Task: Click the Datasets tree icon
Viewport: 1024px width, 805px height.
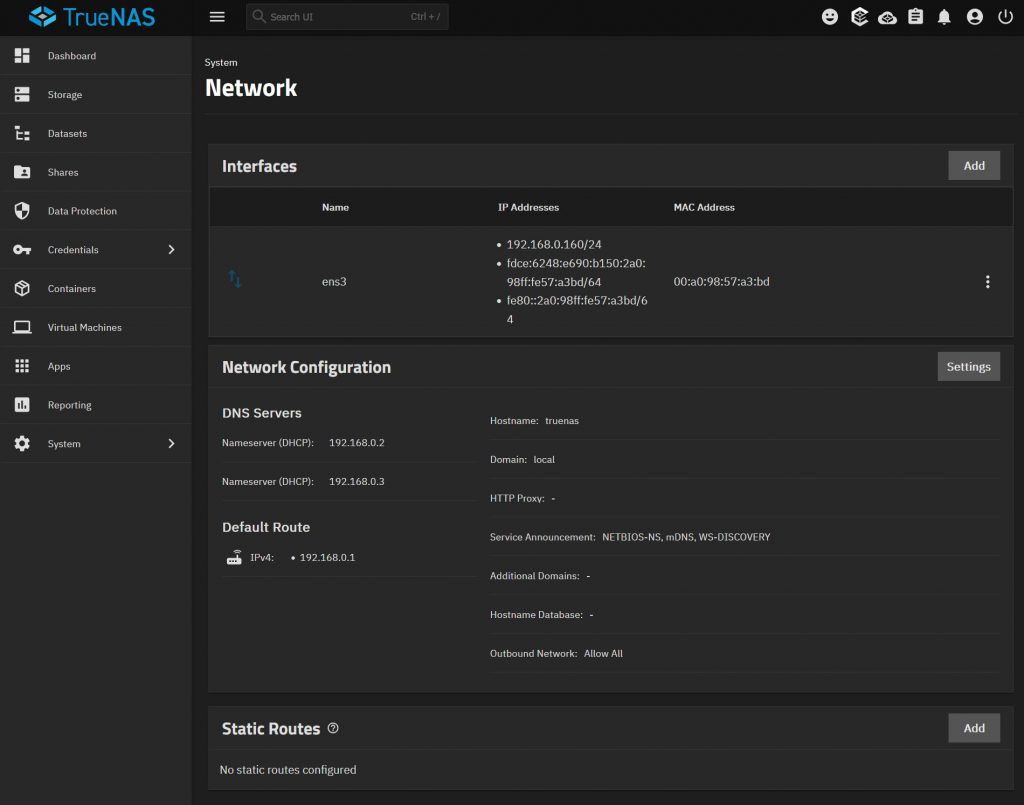Action: (22, 133)
